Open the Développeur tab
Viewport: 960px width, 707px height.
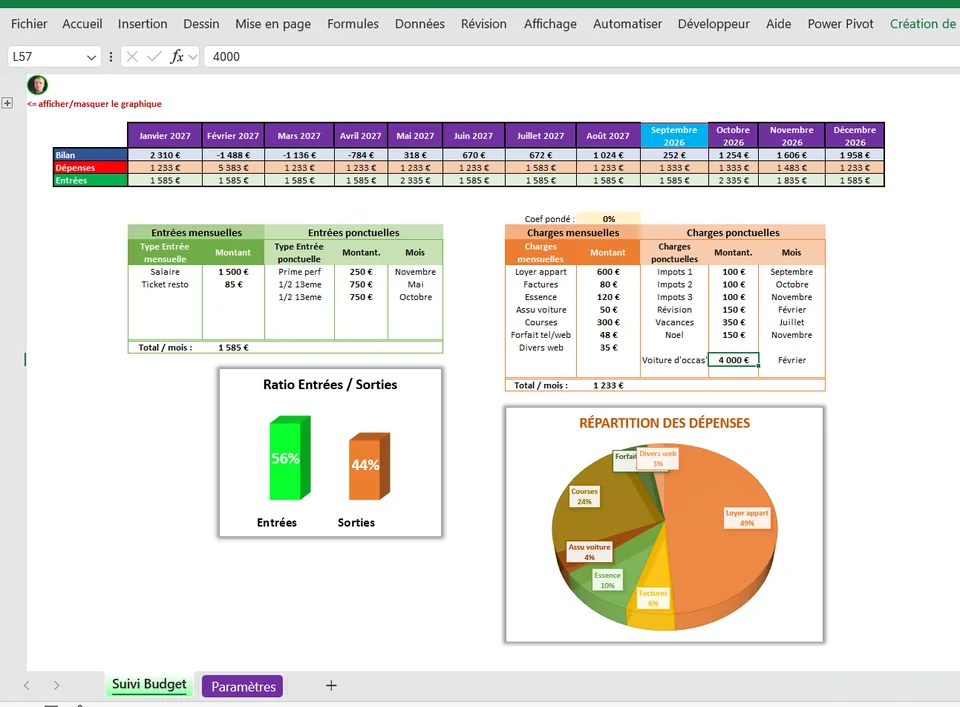point(714,24)
